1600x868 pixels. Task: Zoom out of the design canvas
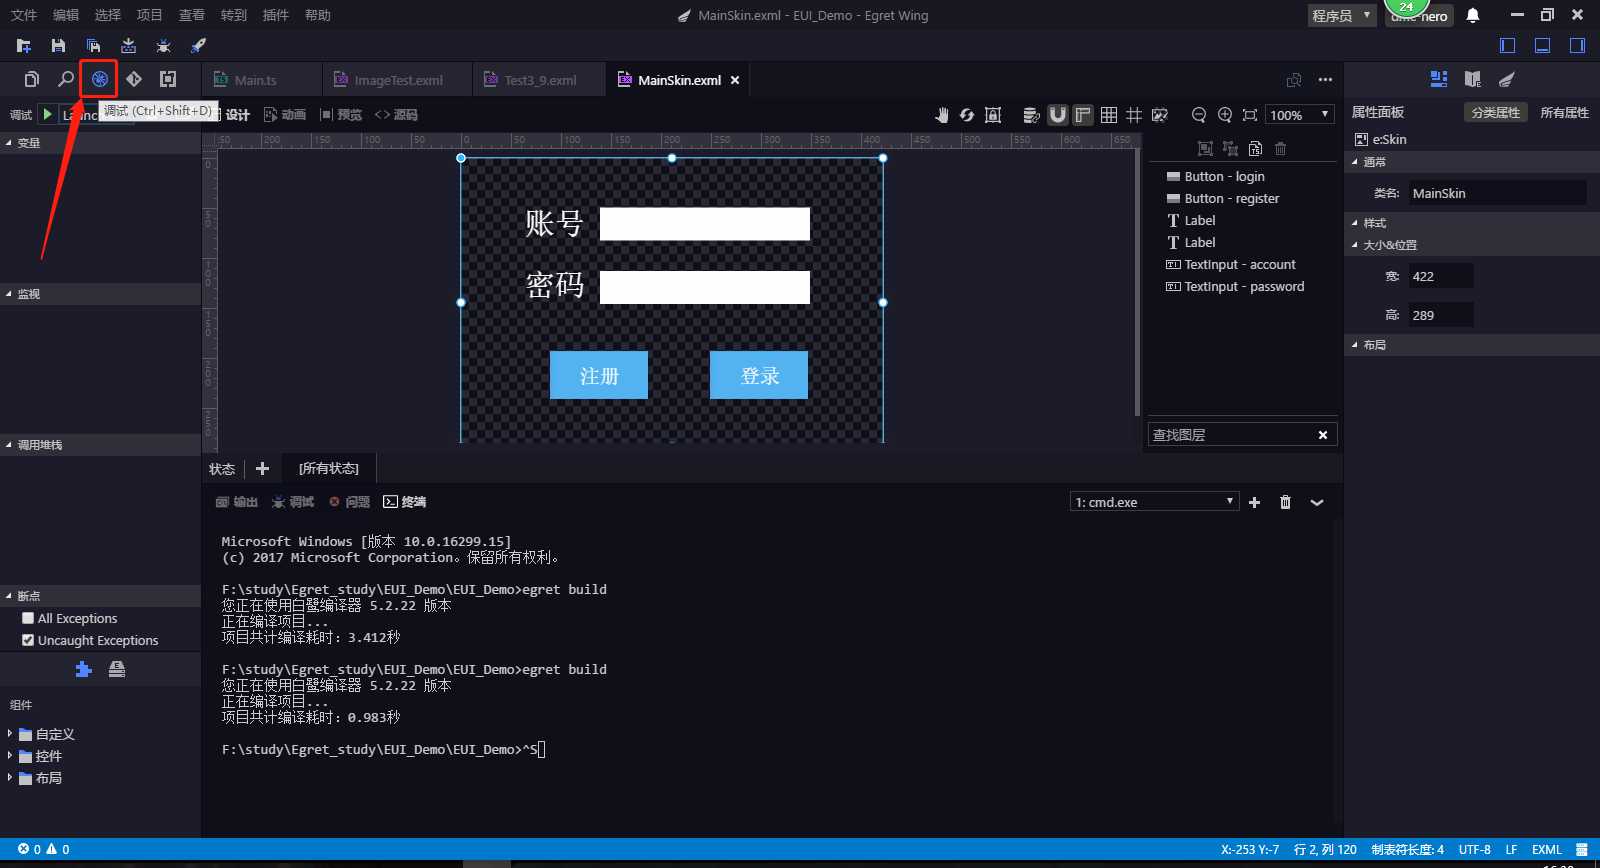coord(1199,115)
